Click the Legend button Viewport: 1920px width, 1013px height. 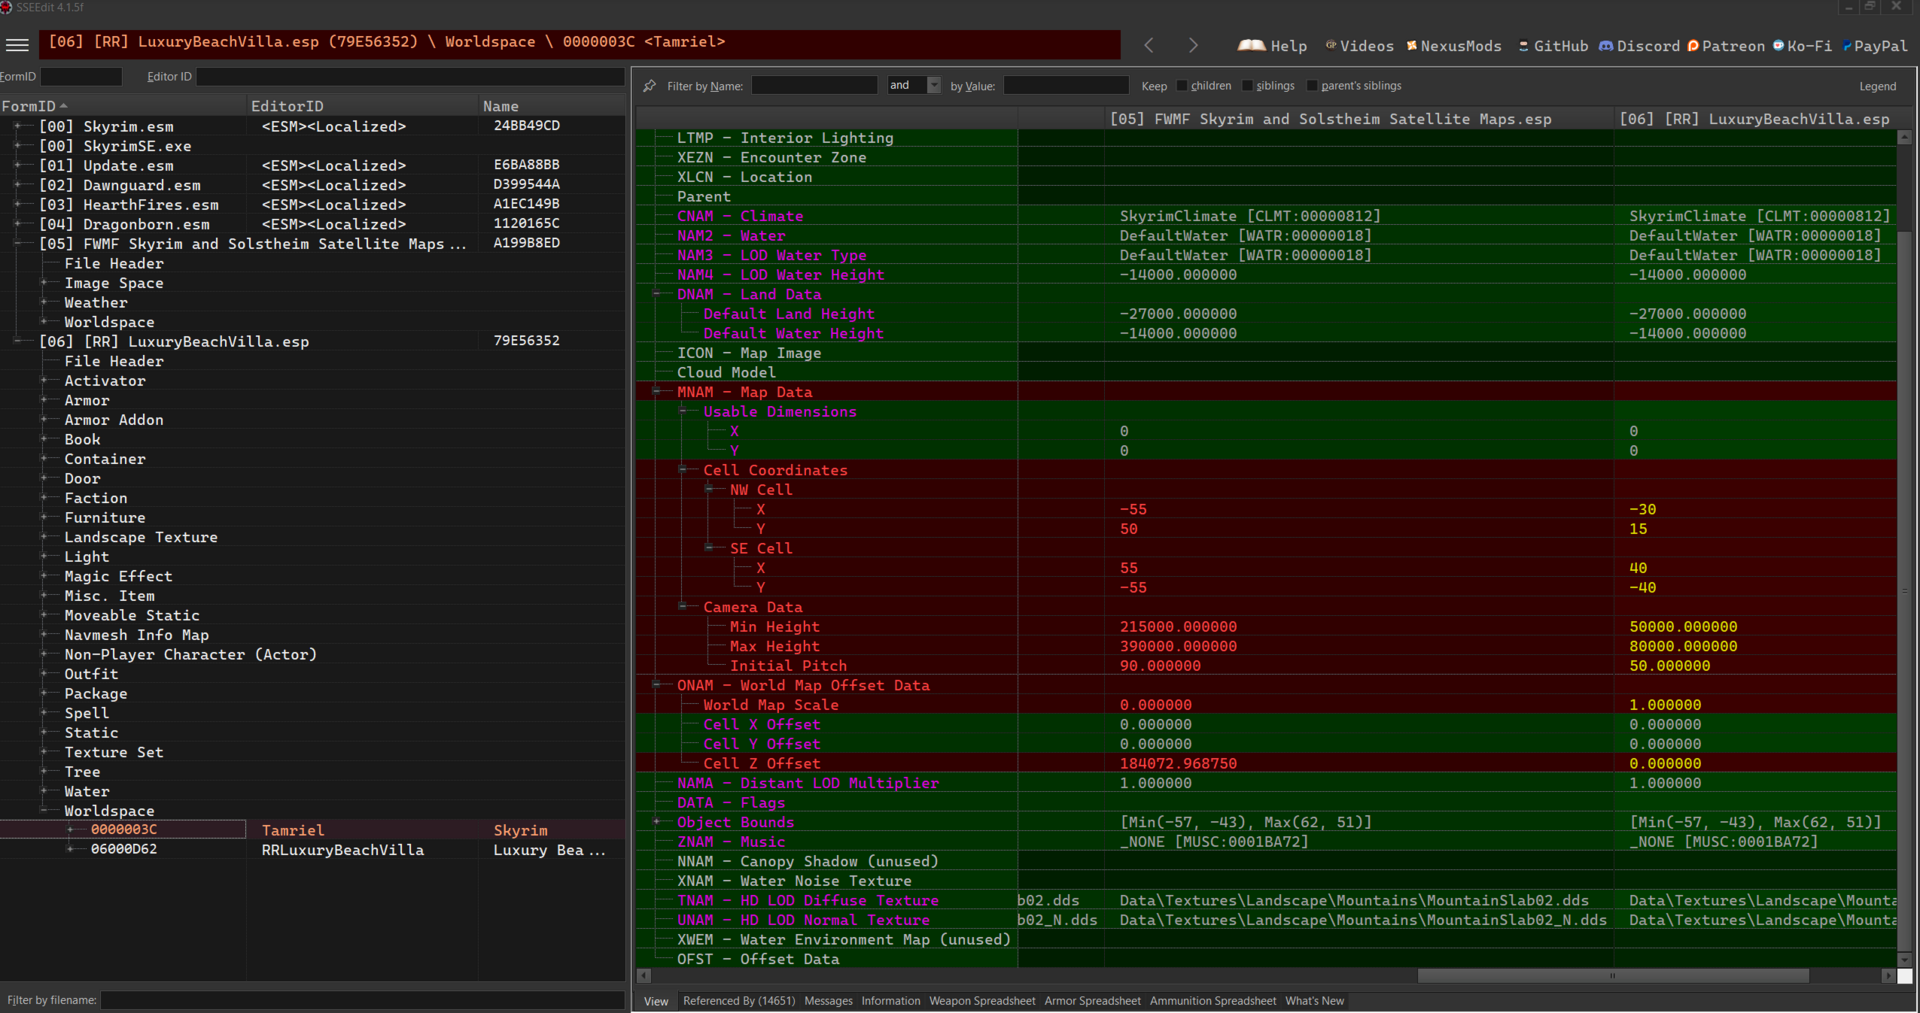coord(1877,86)
